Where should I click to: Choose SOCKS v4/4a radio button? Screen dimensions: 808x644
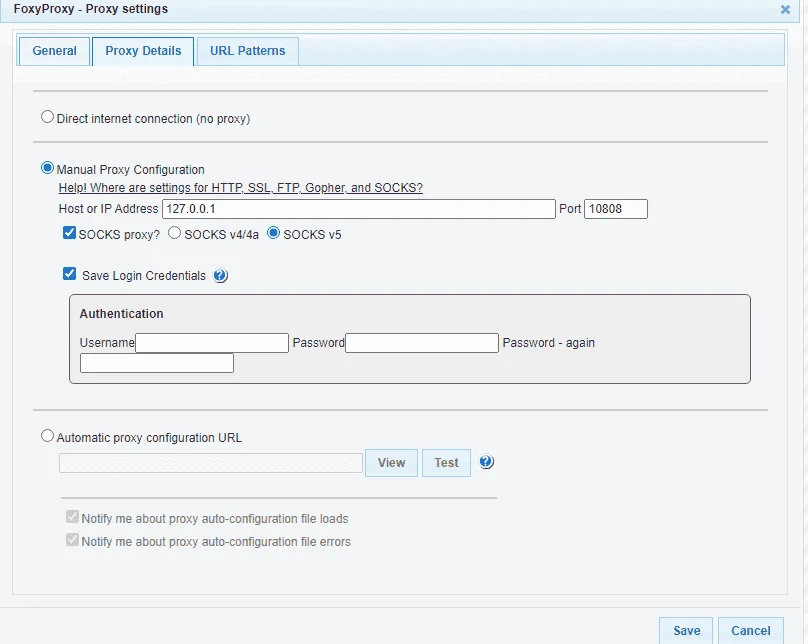[x=175, y=233]
